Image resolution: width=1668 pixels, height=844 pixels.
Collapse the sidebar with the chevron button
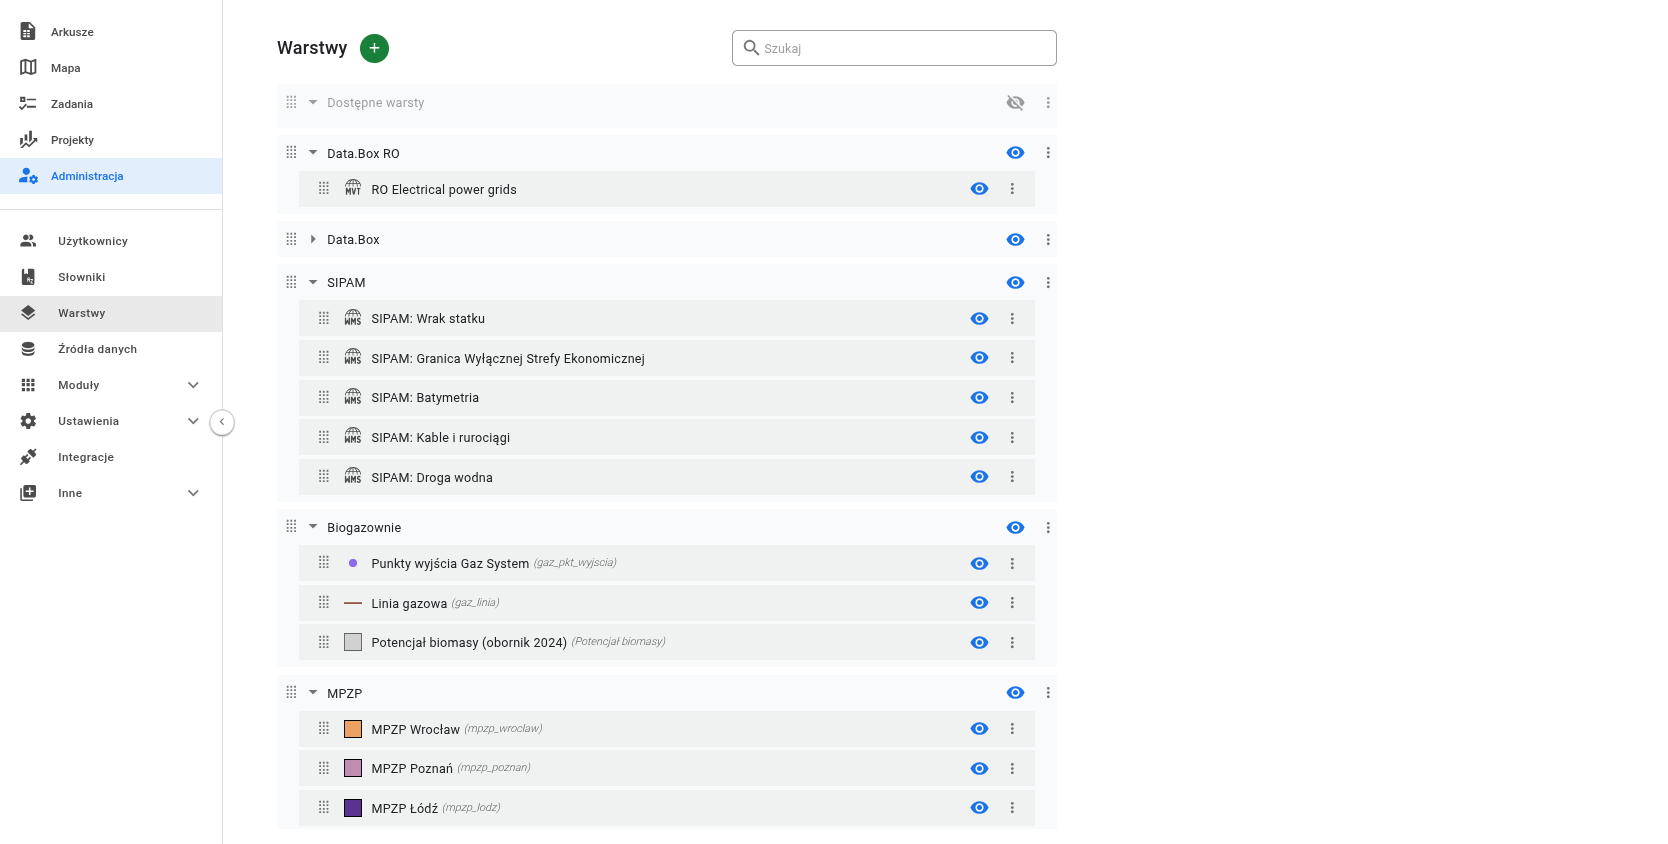222,422
